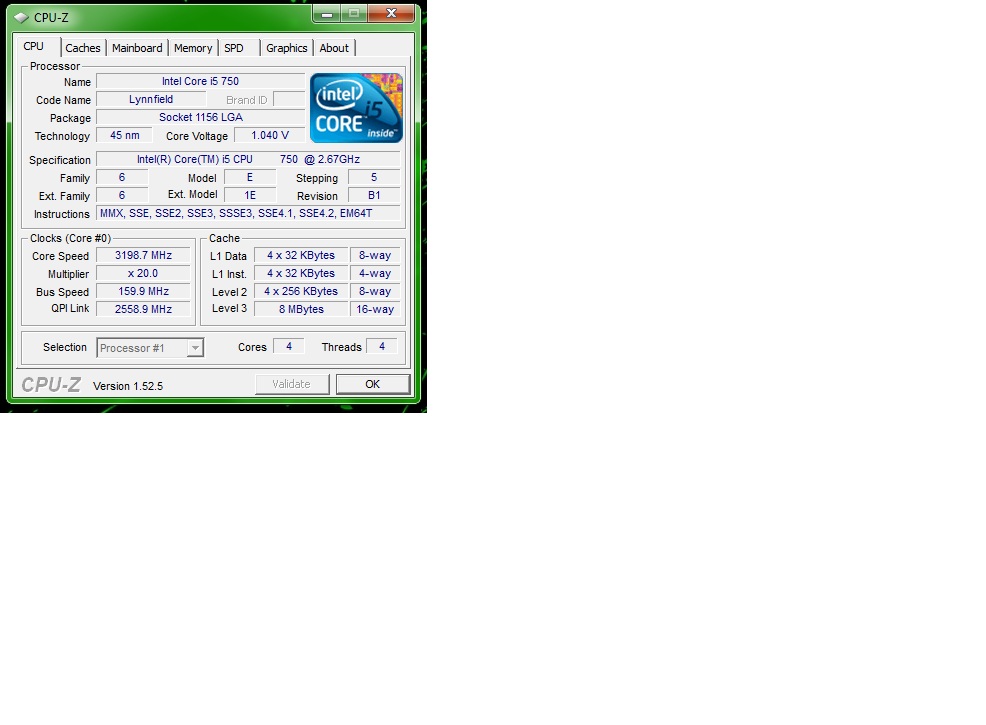Click the Multiplier value 'x 20.0'
The height and width of the screenshot is (725, 986).
pos(143,274)
